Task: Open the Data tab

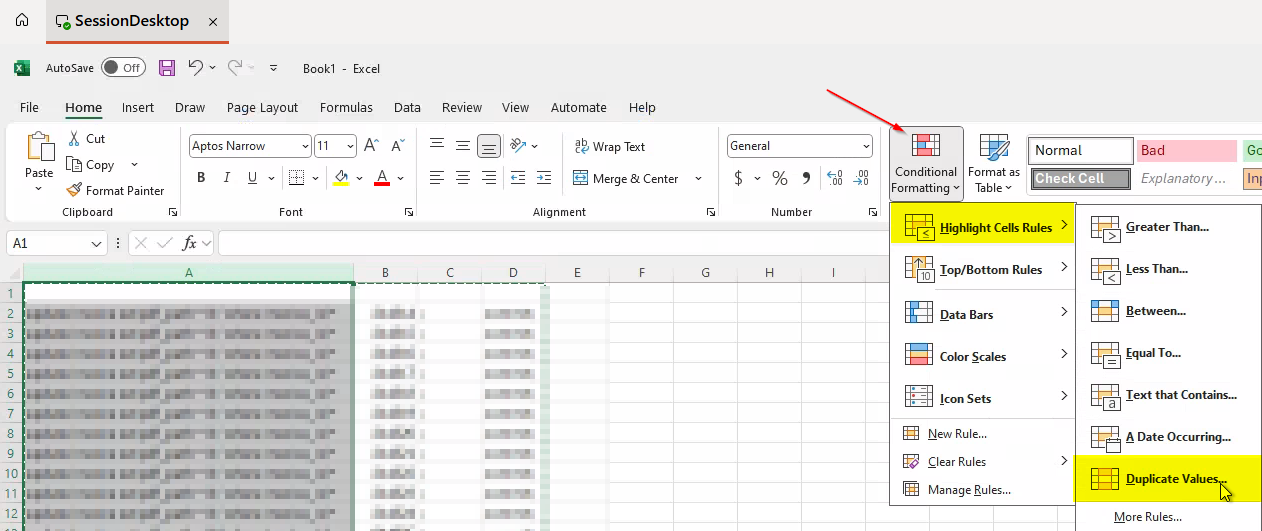Action: click(x=407, y=107)
